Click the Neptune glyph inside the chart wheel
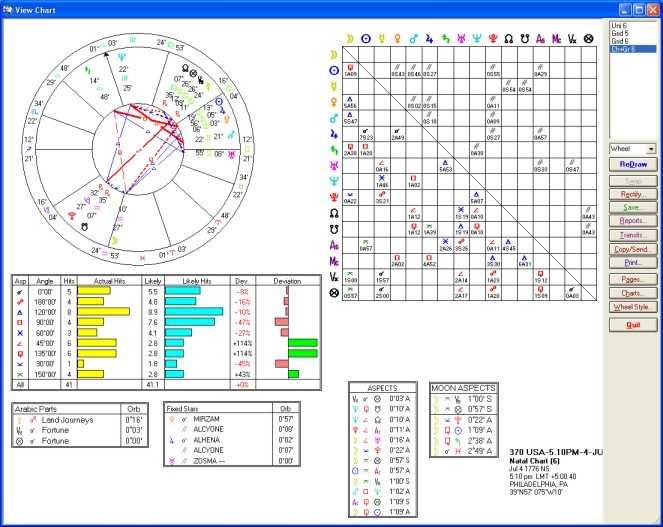 tap(122, 57)
